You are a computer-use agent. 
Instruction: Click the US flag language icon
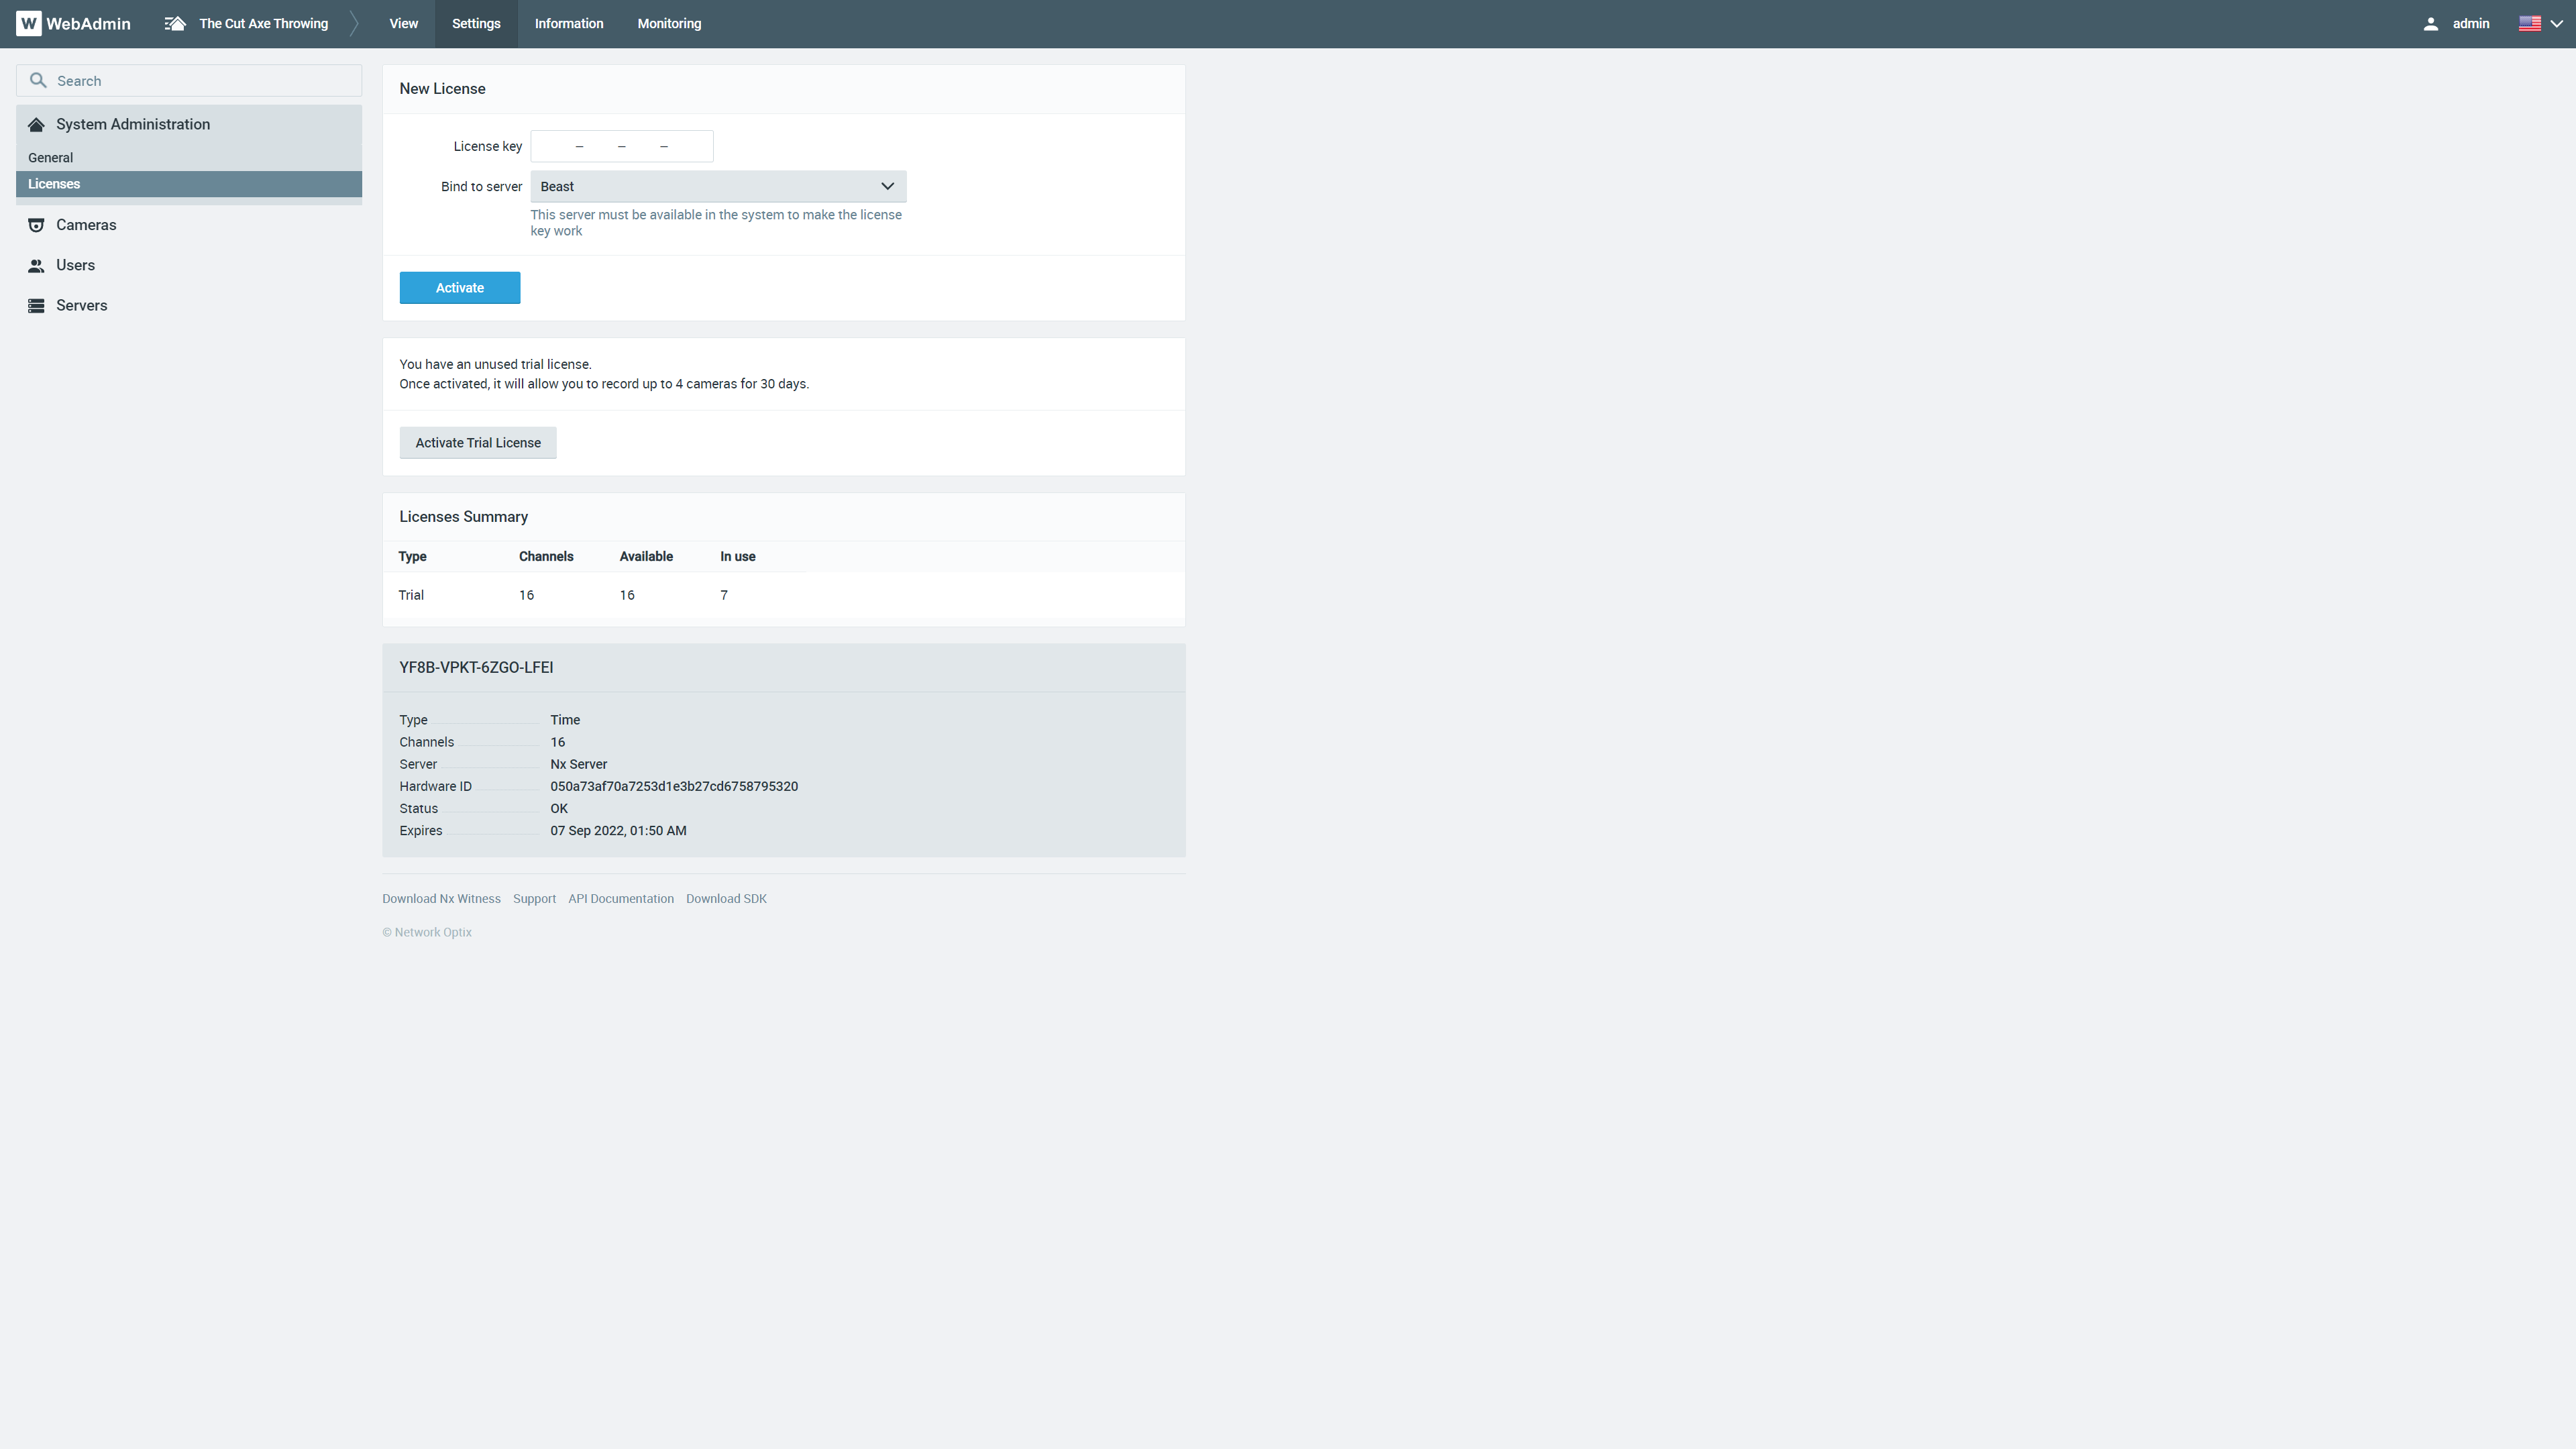pos(2529,23)
